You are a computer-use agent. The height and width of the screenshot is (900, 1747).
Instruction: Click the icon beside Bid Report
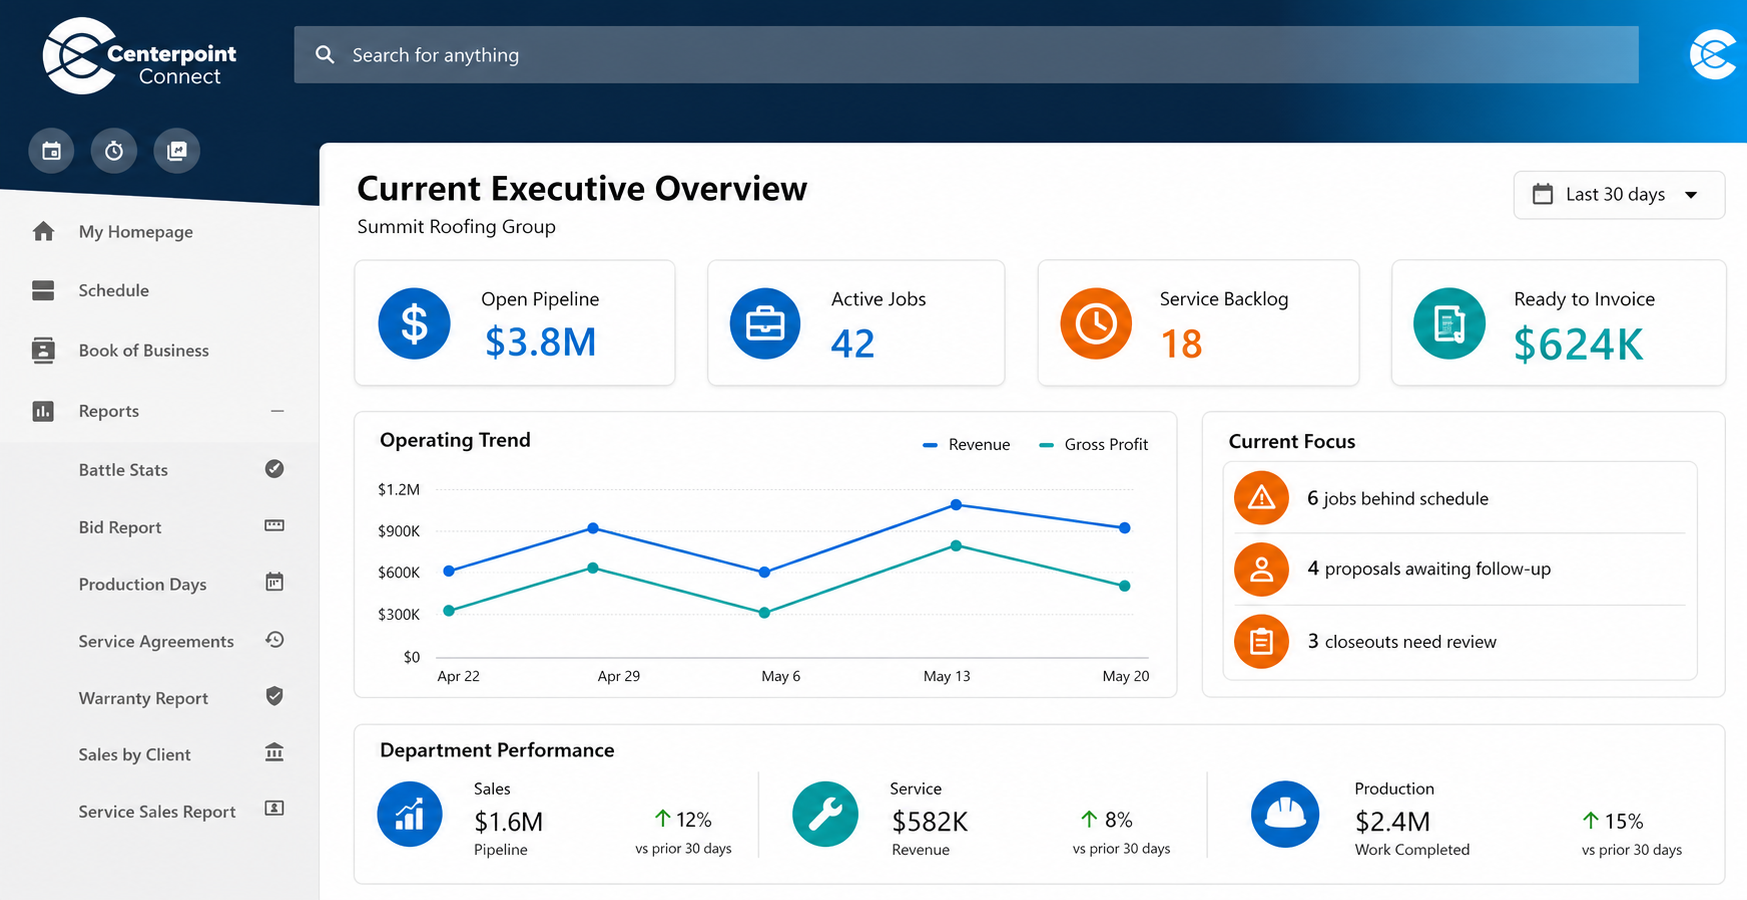tap(274, 526)
